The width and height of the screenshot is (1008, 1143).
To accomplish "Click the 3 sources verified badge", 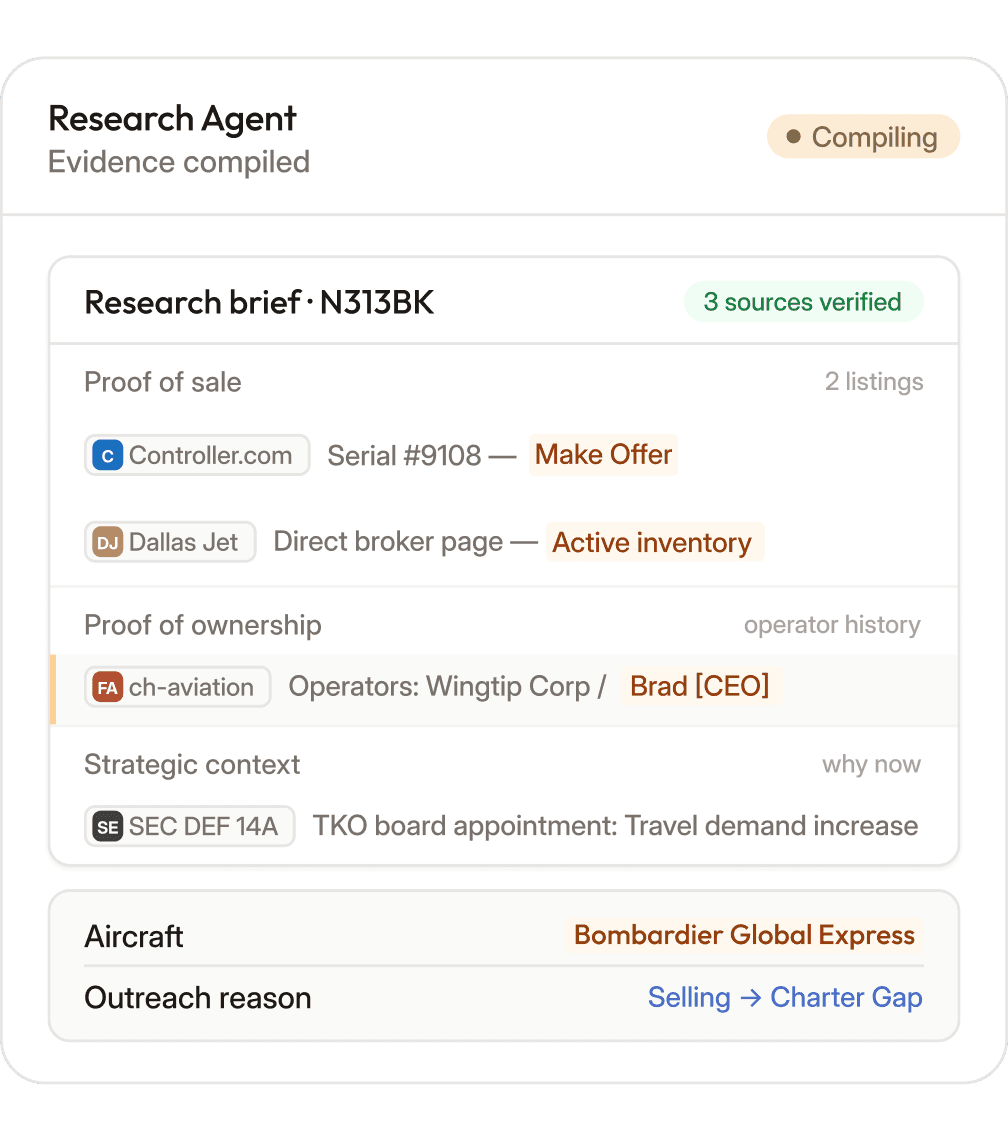I will coord(802,302).
